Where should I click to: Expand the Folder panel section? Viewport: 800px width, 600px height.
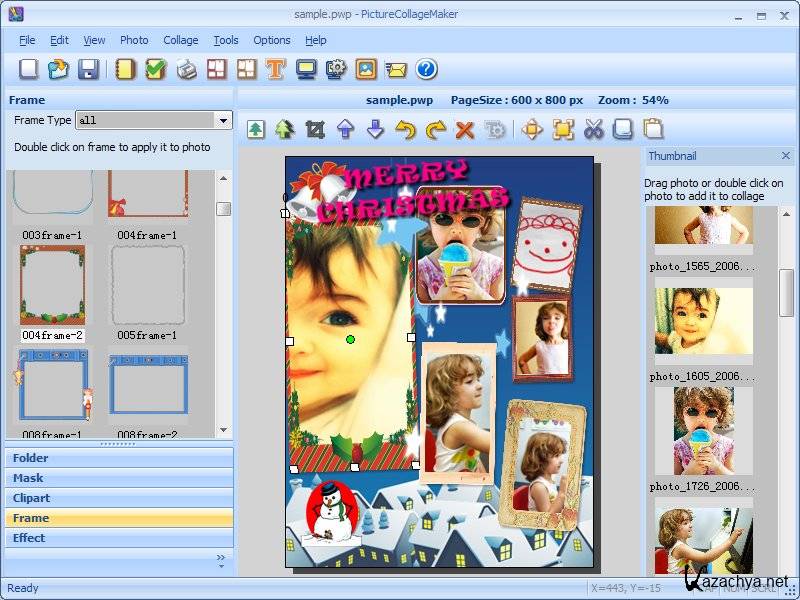point(118,458)
